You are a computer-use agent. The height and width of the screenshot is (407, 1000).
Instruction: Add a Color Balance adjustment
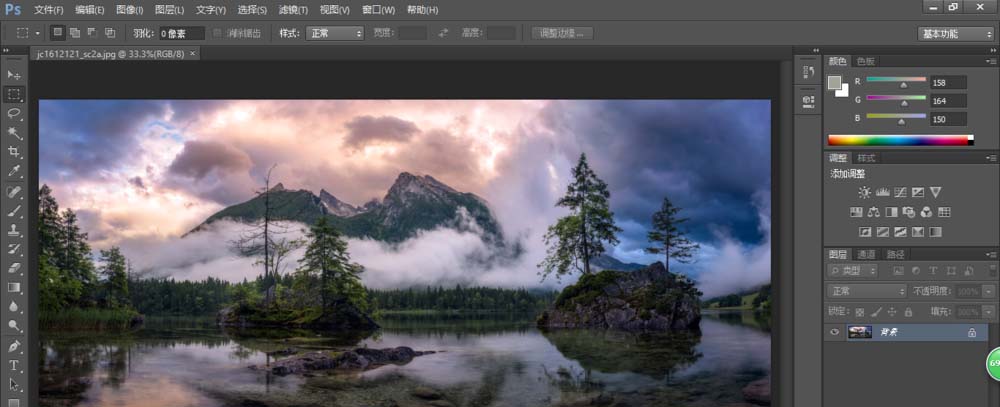pyautogui.click(x=874, y=212)
